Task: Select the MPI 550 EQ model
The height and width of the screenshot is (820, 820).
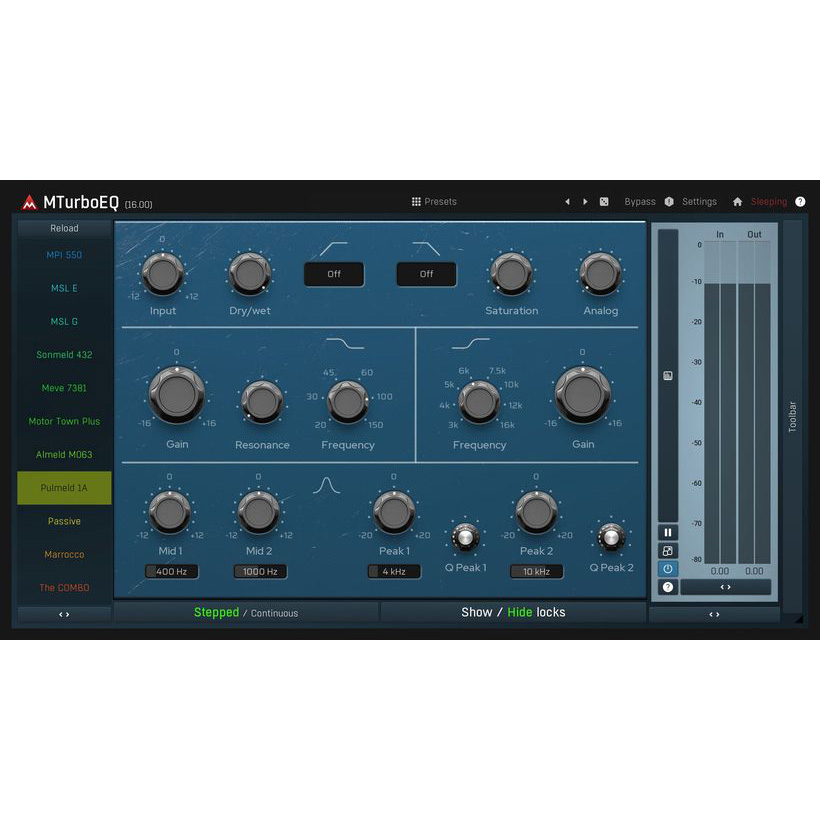Action: (64, 255)
